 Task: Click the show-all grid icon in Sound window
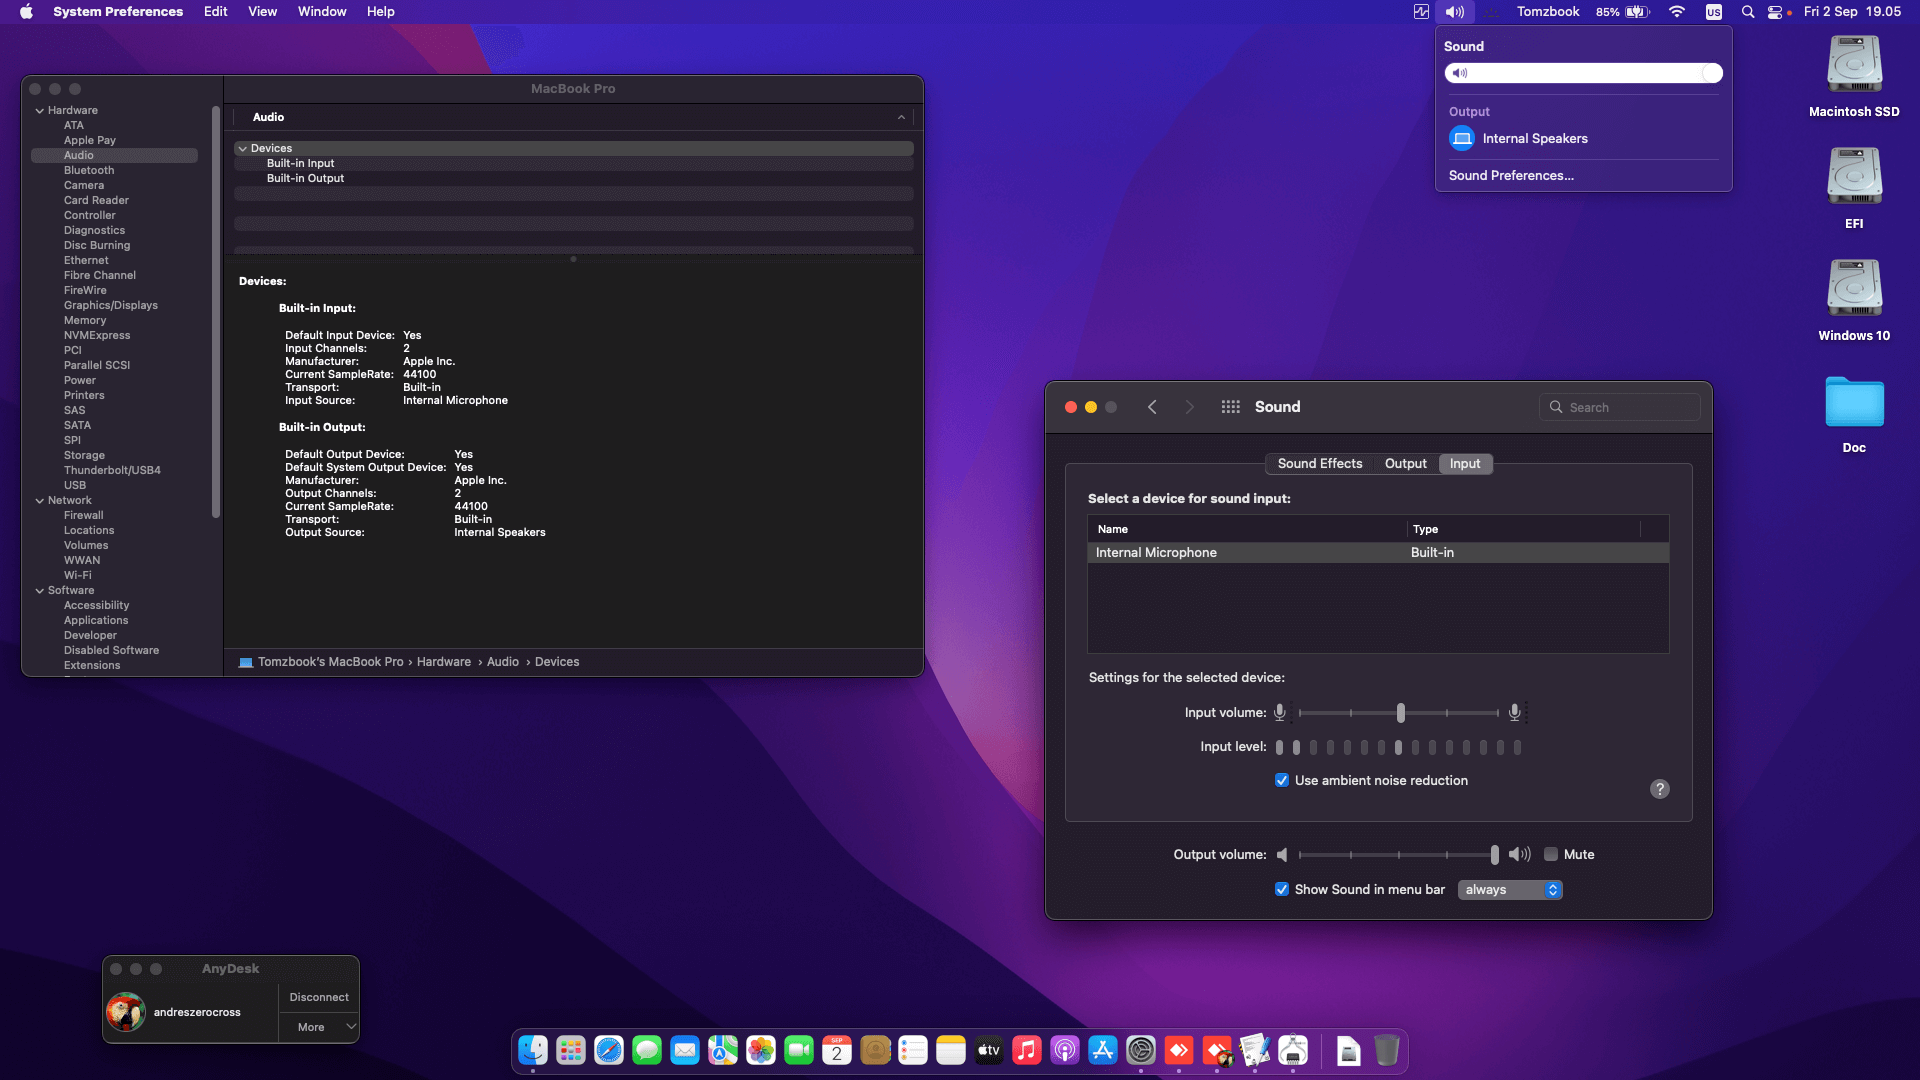coord(1230,407)
